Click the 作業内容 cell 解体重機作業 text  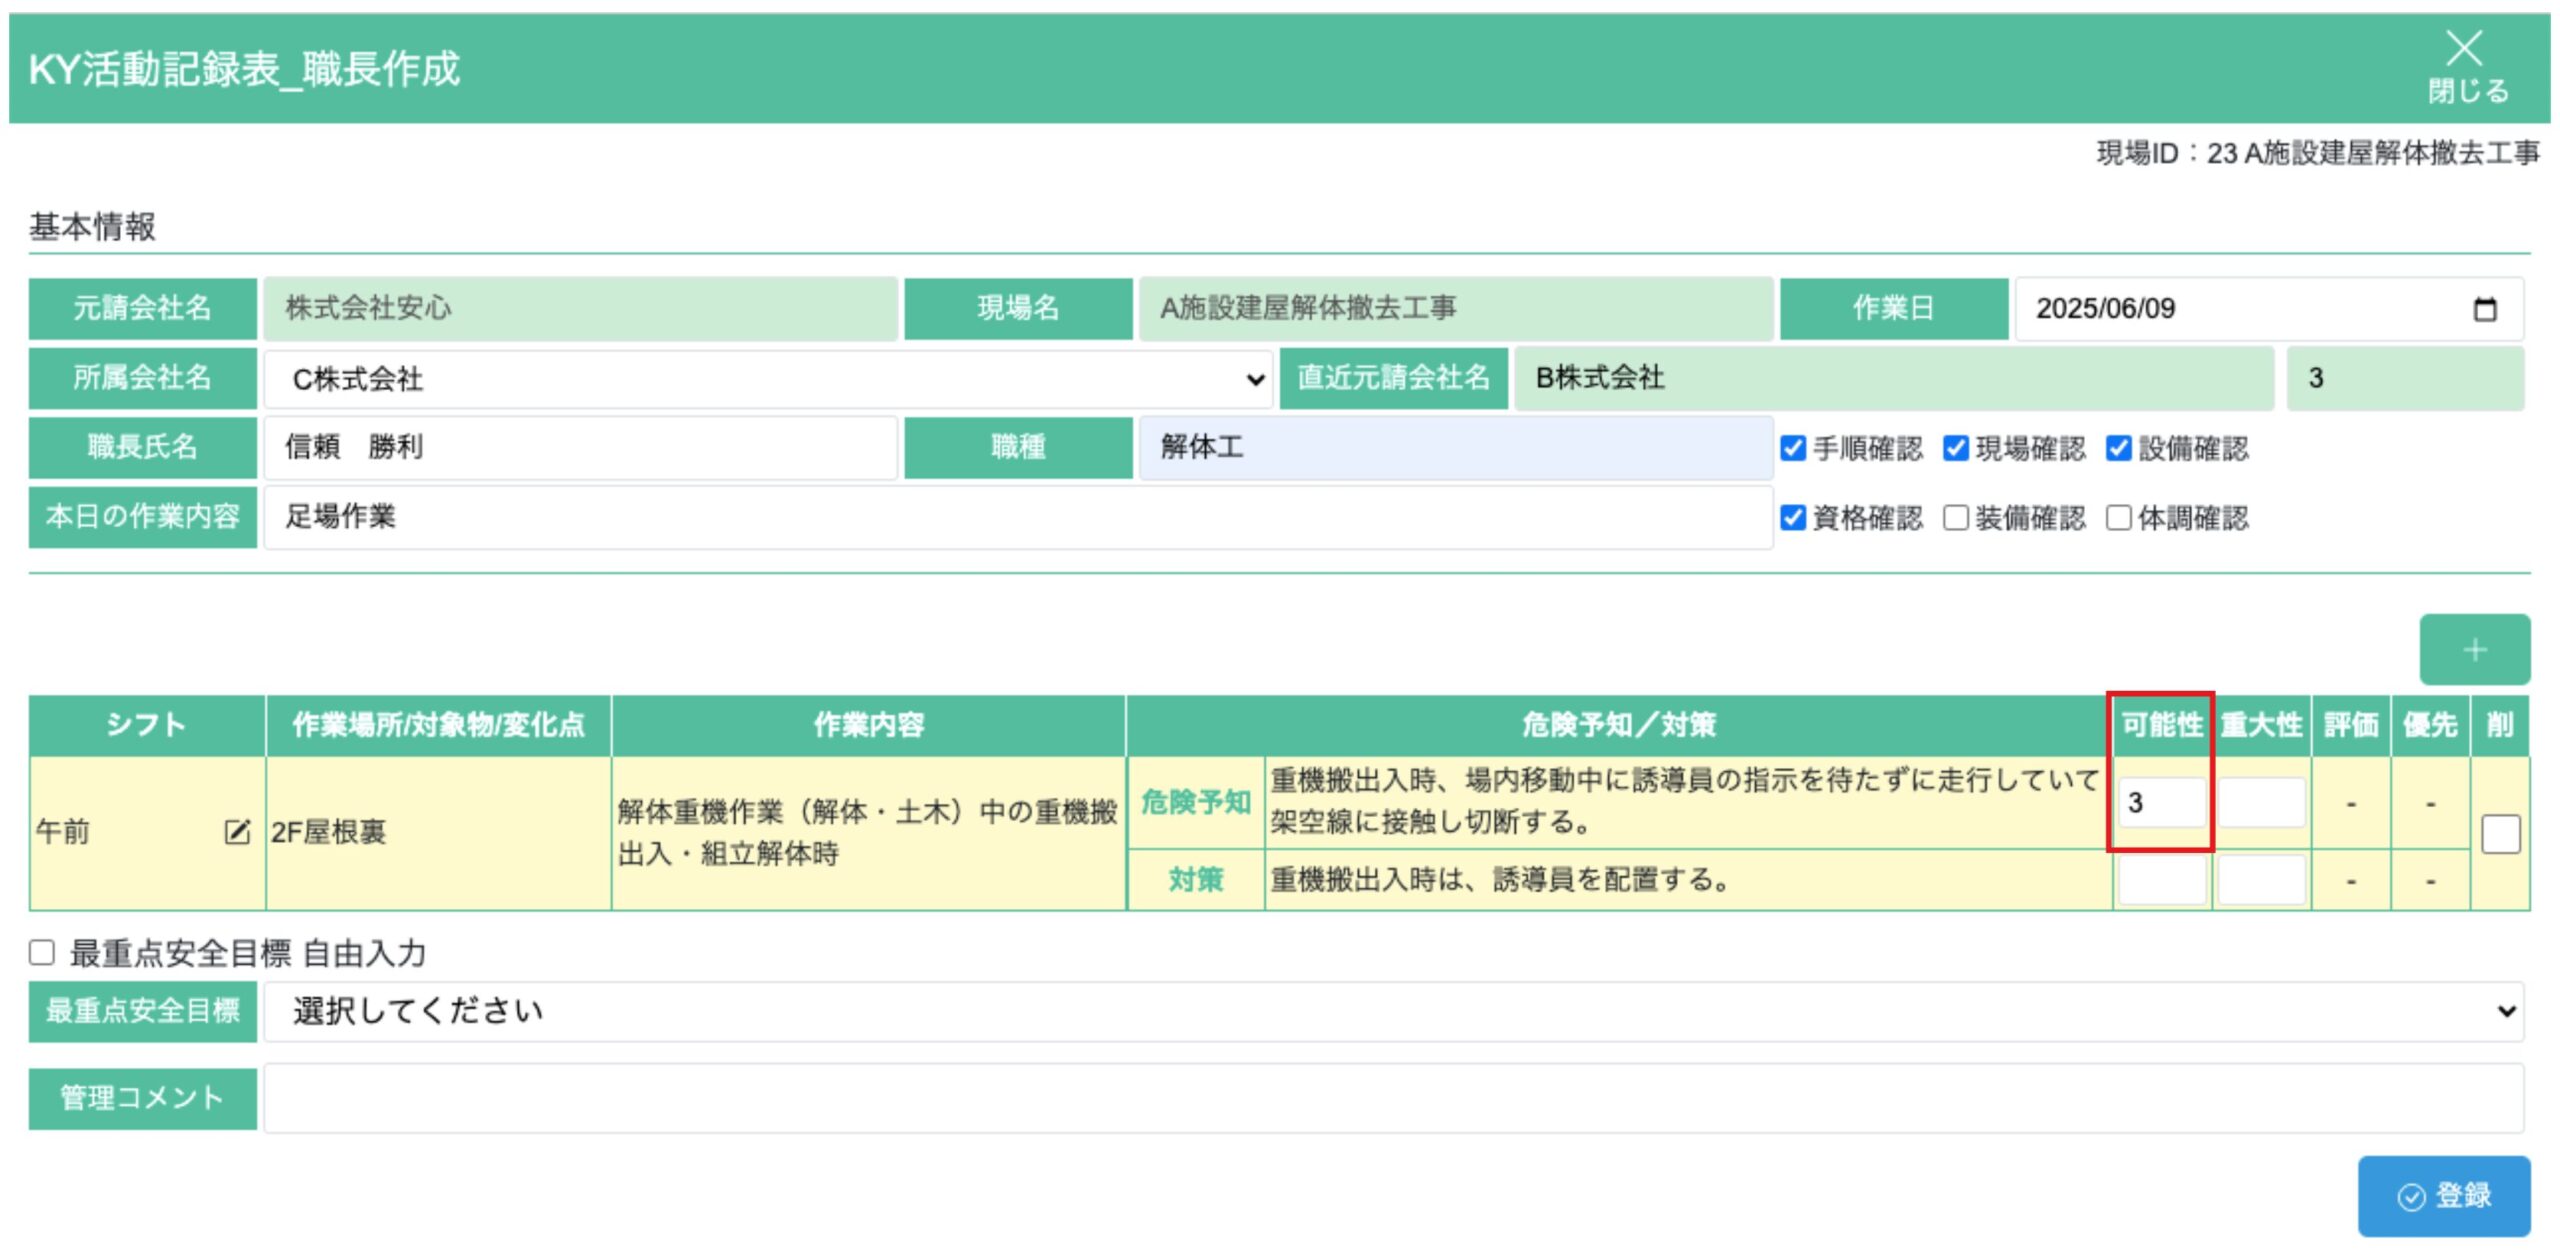[x=867, y=832]
